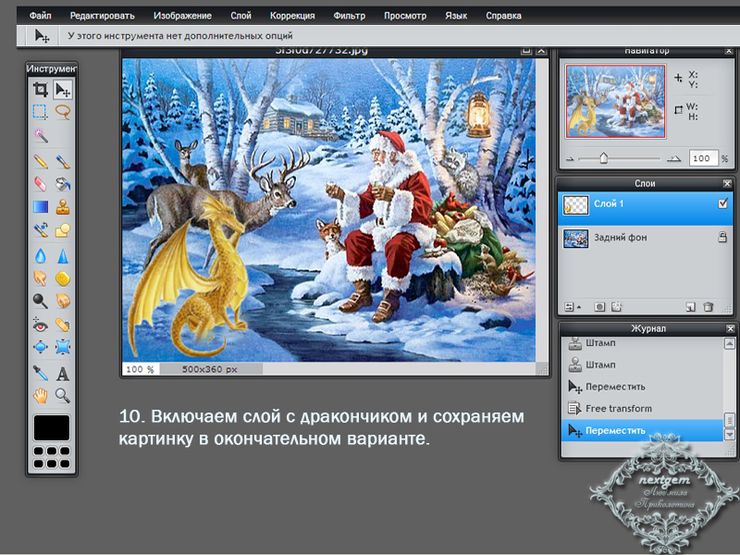The image size is (740, 555).
Task: Click zoom in icon in Navigator
Action: 674,159
